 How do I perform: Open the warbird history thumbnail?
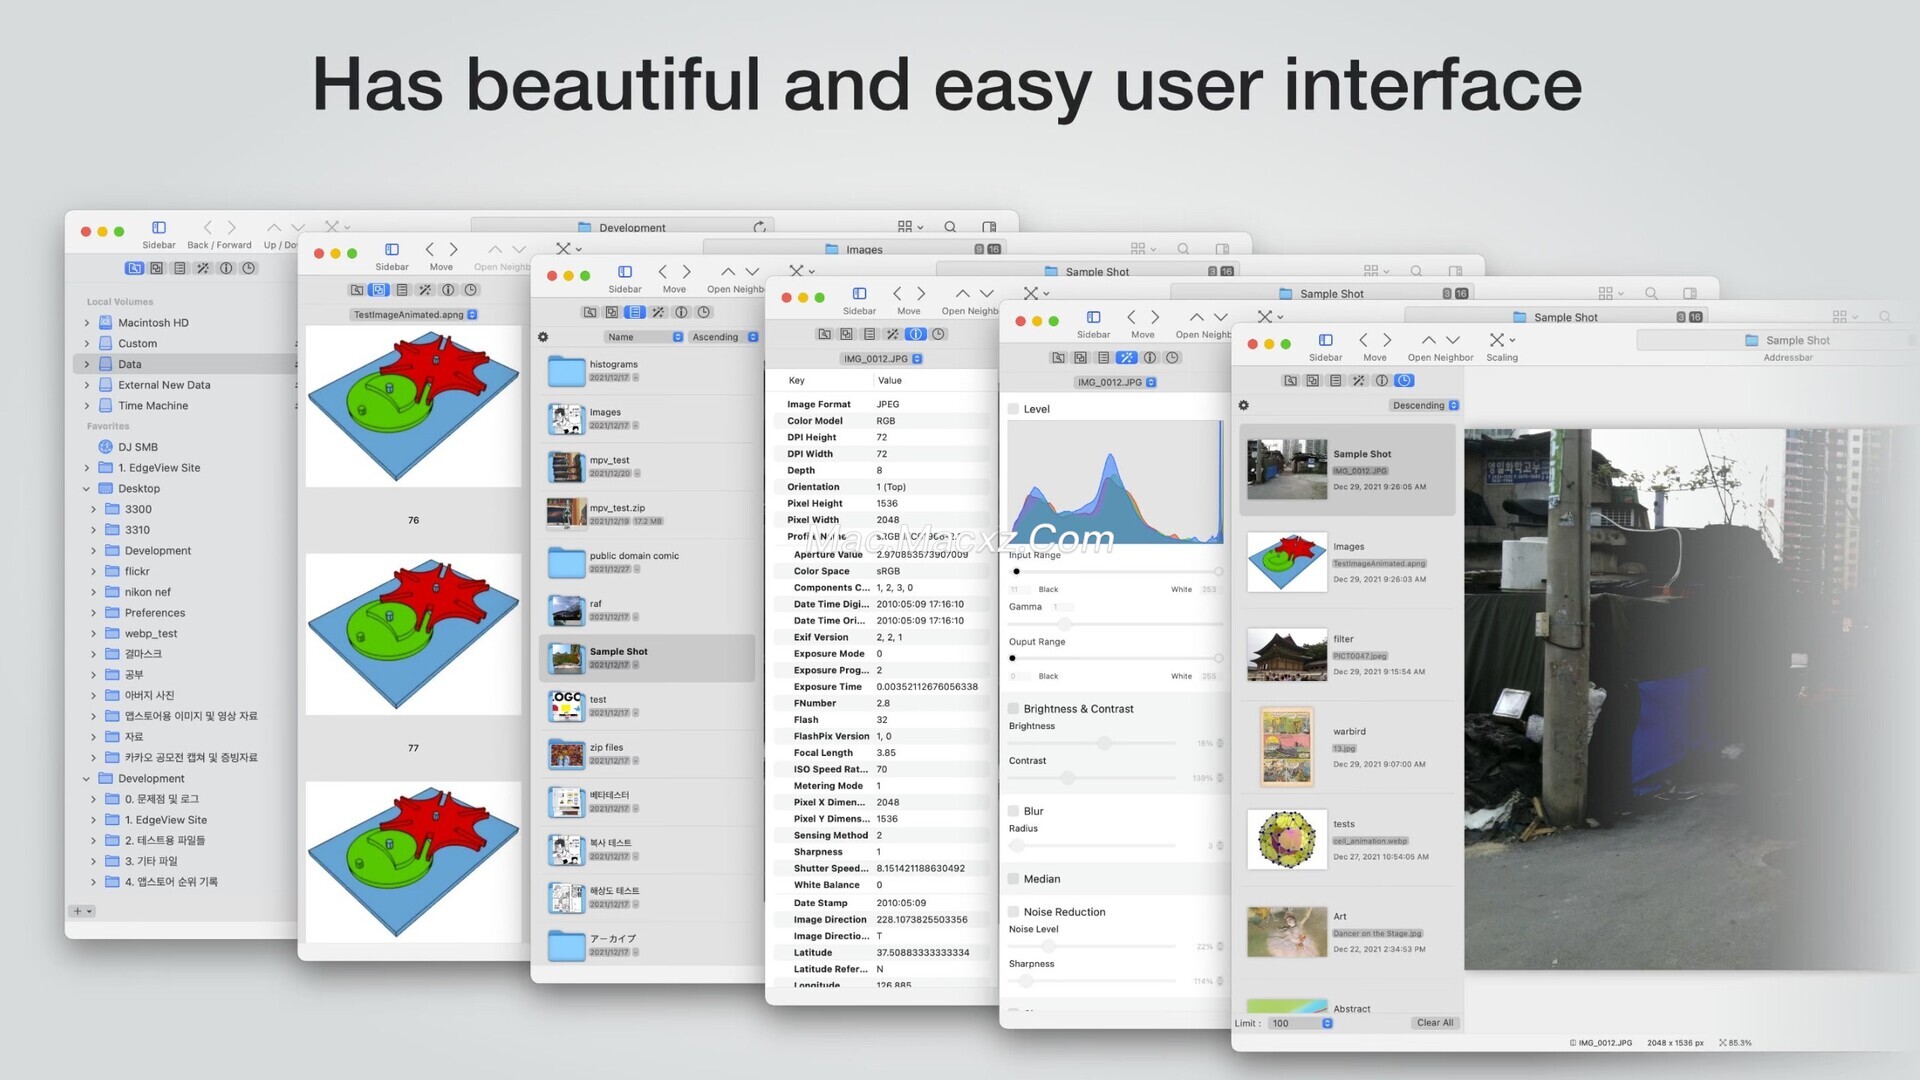point(1286,746)
